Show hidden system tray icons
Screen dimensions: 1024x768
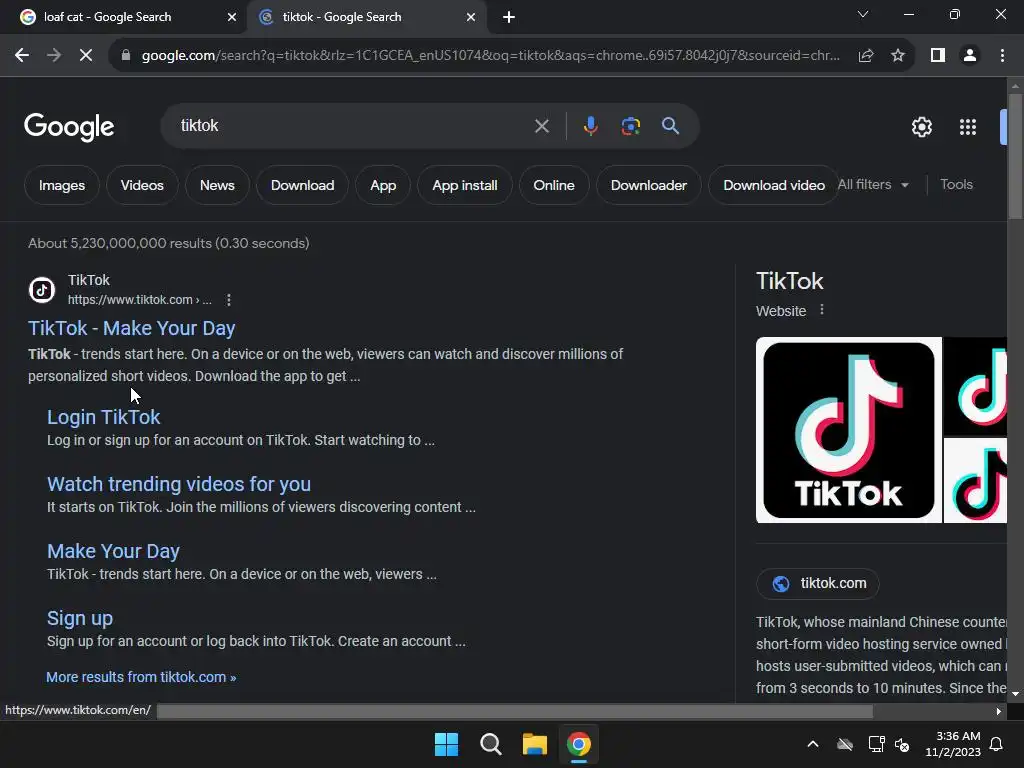click(x=813, y=744)
